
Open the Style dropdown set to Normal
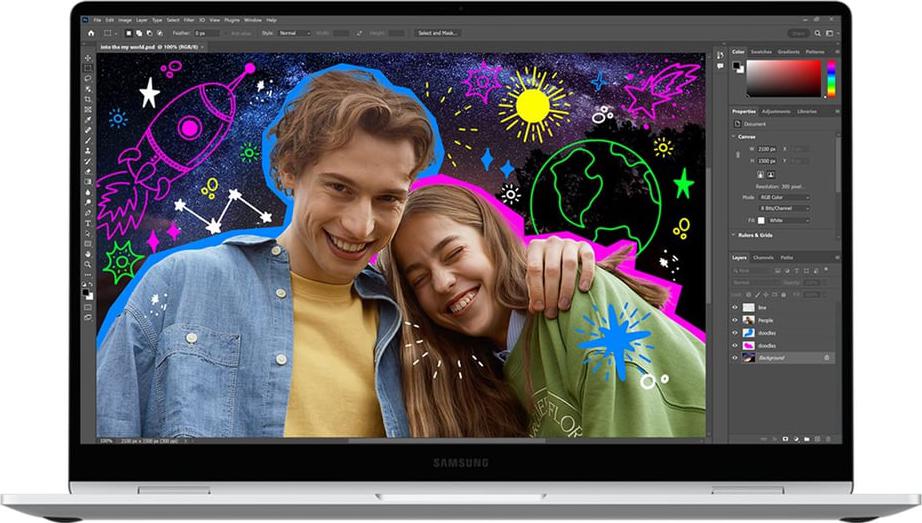click(294, 33)
